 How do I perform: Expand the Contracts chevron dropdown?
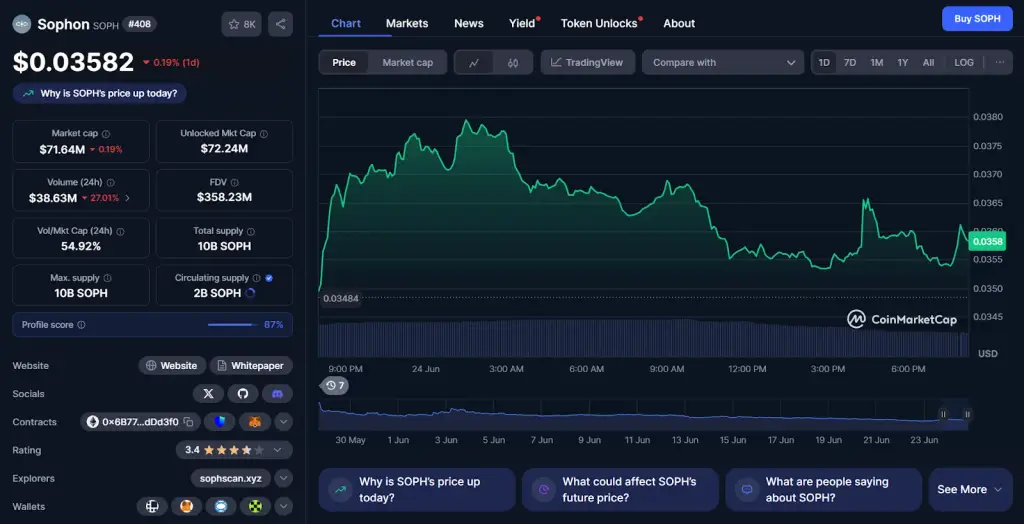(x=283, y=422)
